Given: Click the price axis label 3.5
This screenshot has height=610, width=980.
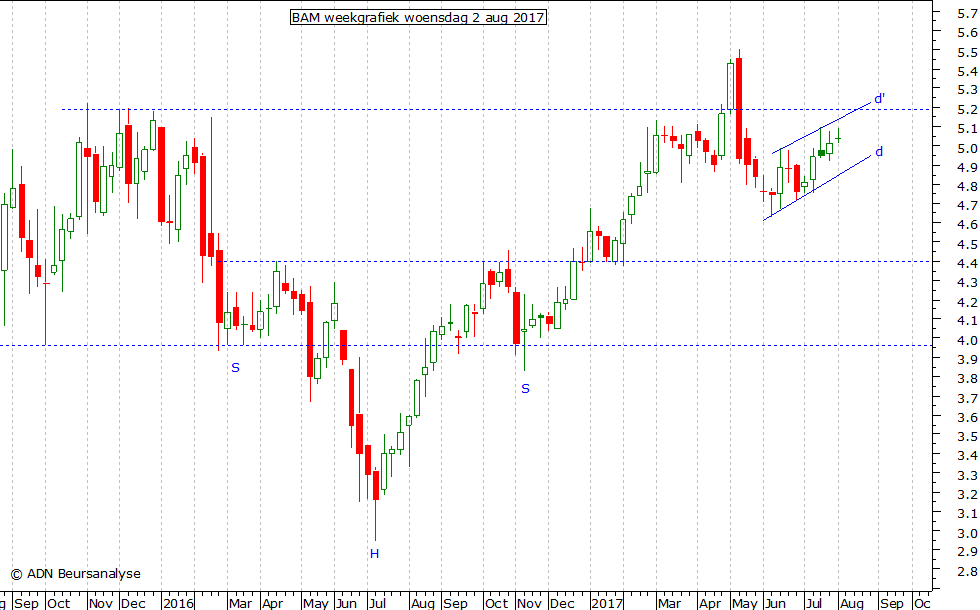Looking at the screenshot, I should (x=968, y=436).
